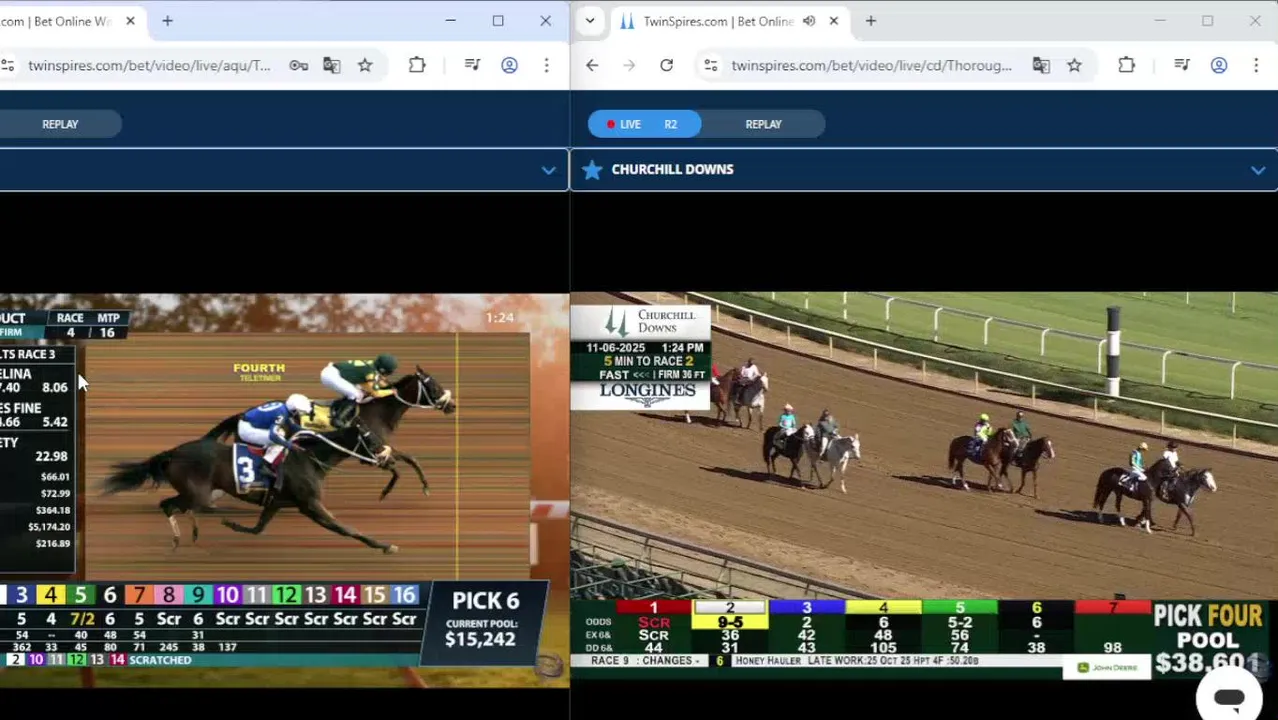Bookmark Churchill Downs page with right window star

[x=1074, y=65]
